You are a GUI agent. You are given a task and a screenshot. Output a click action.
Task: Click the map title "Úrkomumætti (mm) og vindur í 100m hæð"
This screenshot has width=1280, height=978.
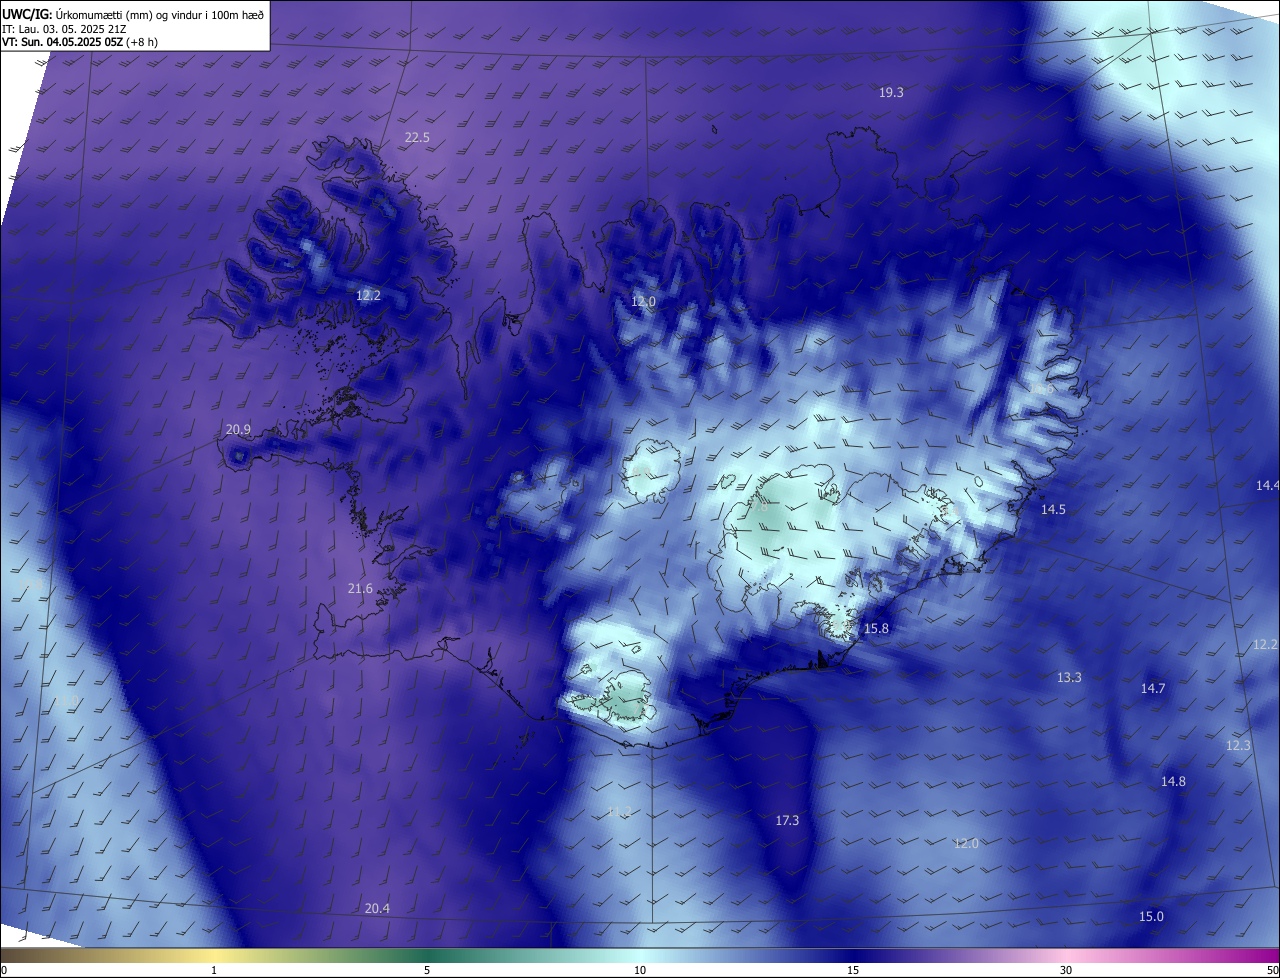159,14
